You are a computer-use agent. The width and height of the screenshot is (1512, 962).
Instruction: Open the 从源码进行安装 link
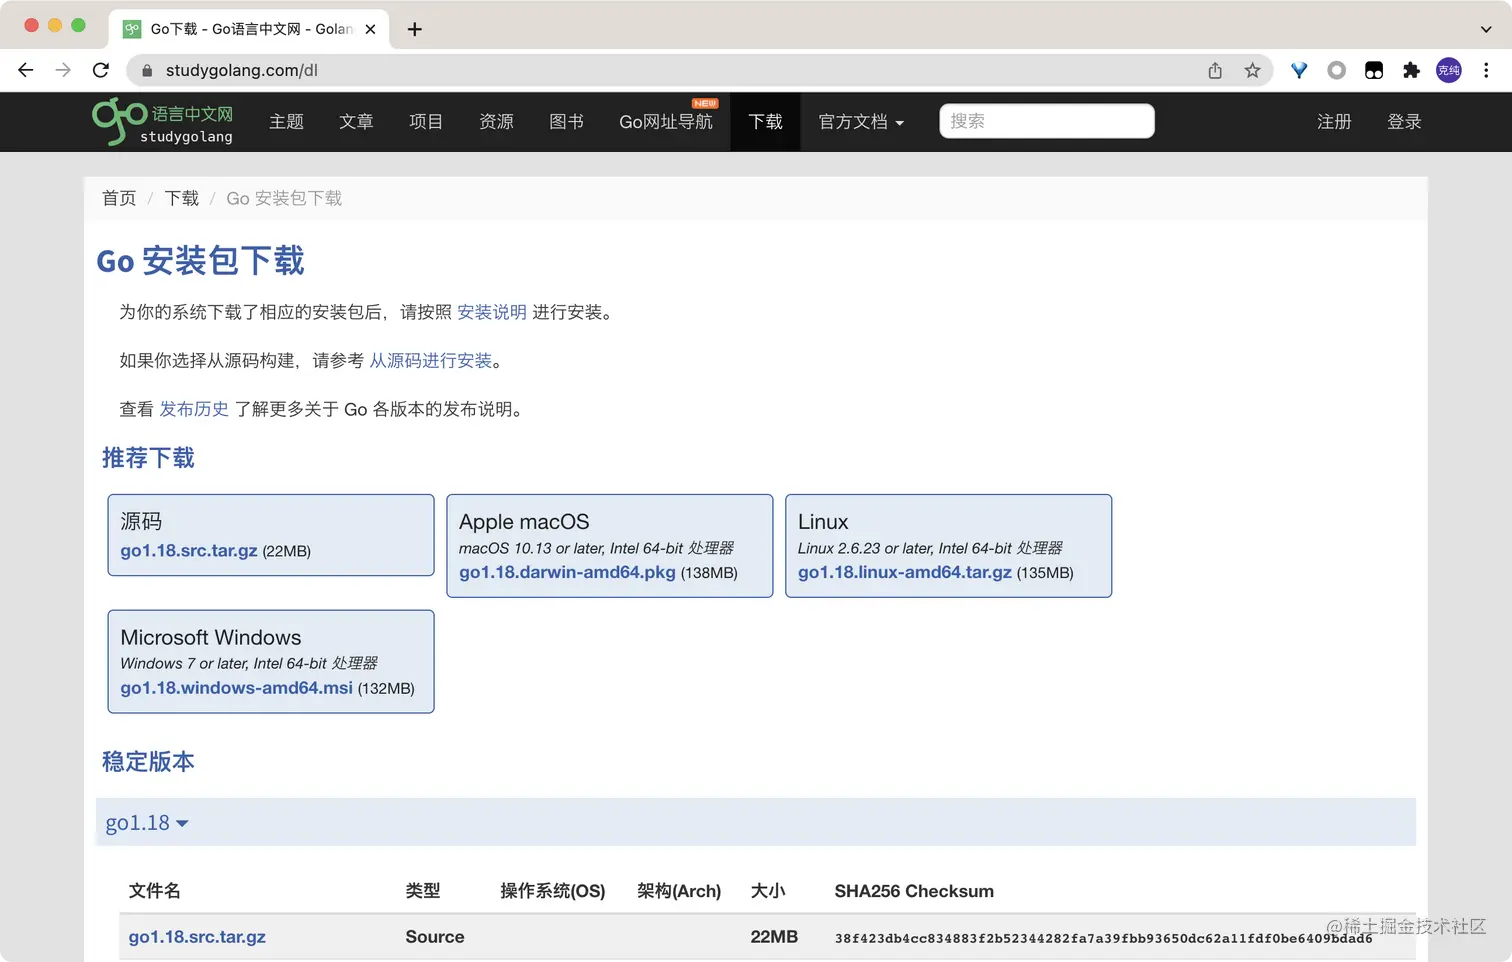(431, 360)
